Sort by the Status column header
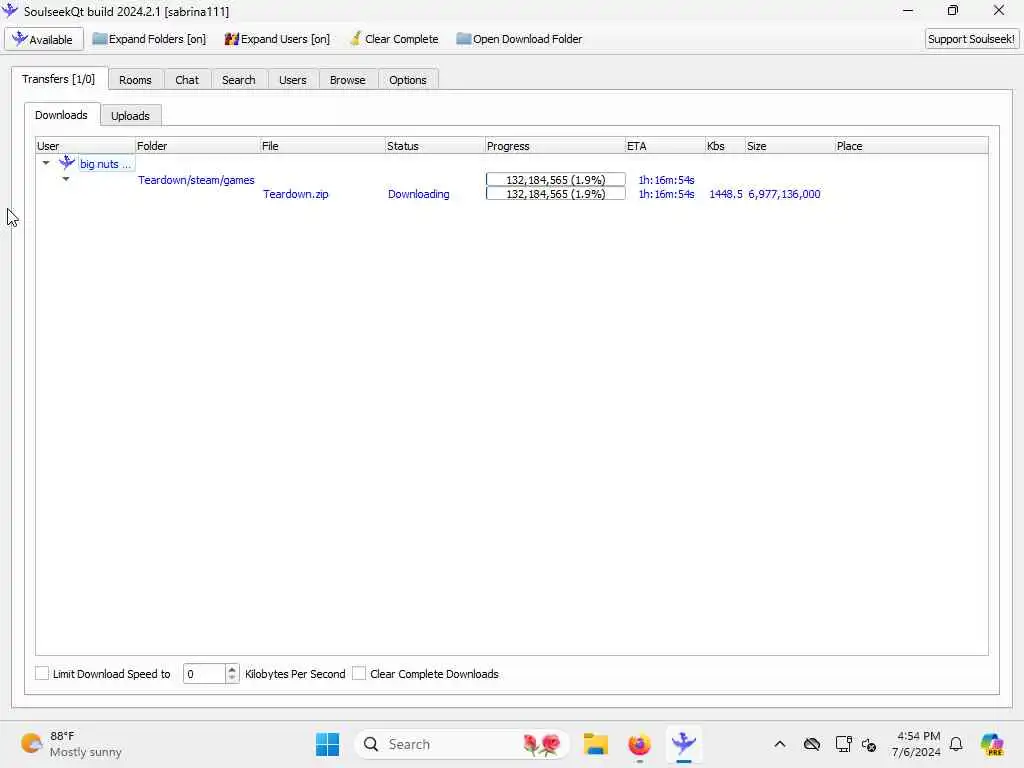The image size is (1024, 768). [435, 146]
